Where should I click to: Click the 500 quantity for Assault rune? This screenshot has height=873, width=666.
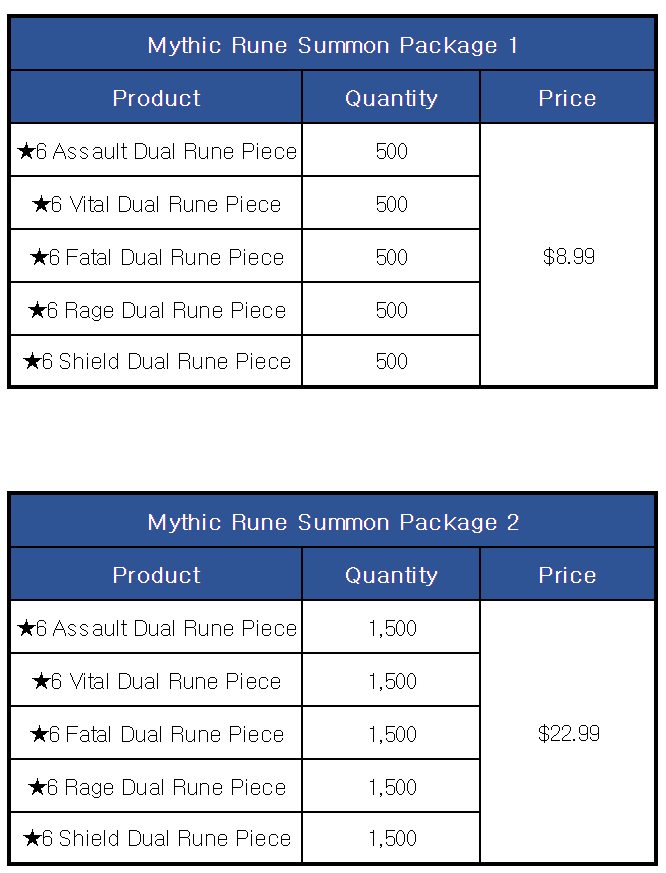(391, 151)
